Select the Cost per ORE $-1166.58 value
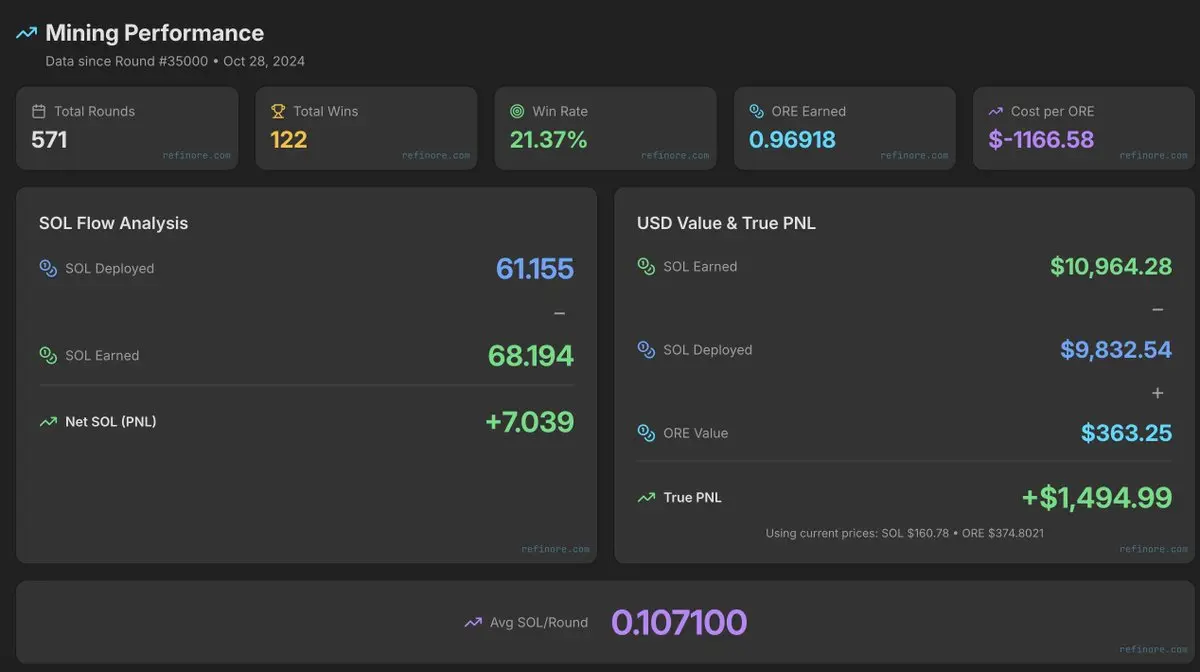1200x672 pixels. tap(1041, 139)
